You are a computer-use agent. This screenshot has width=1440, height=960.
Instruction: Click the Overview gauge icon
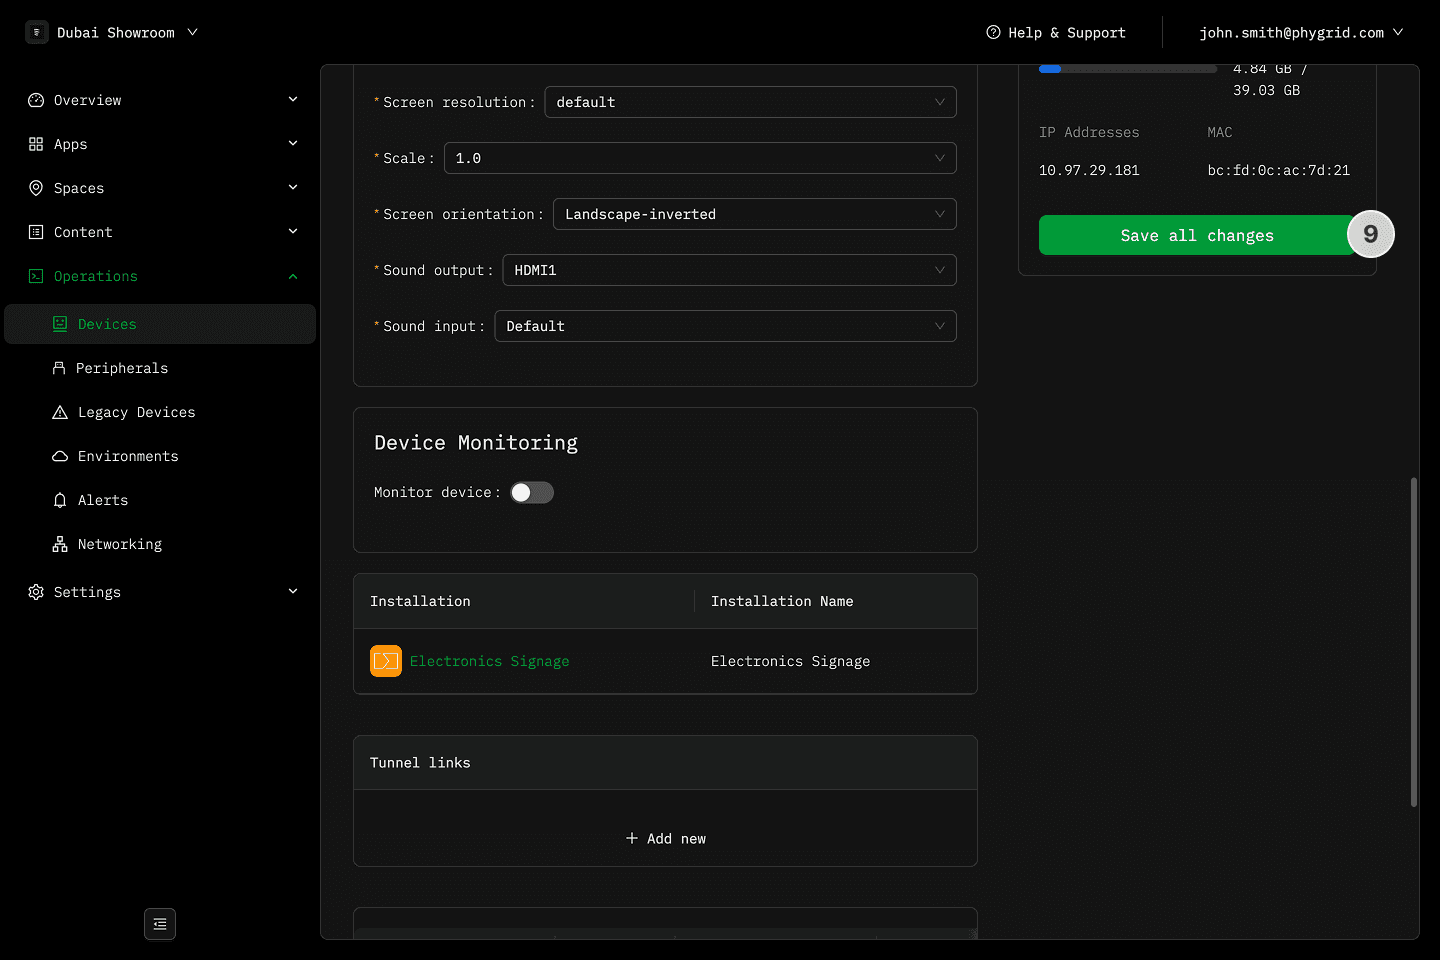click(x=36, y=100)
